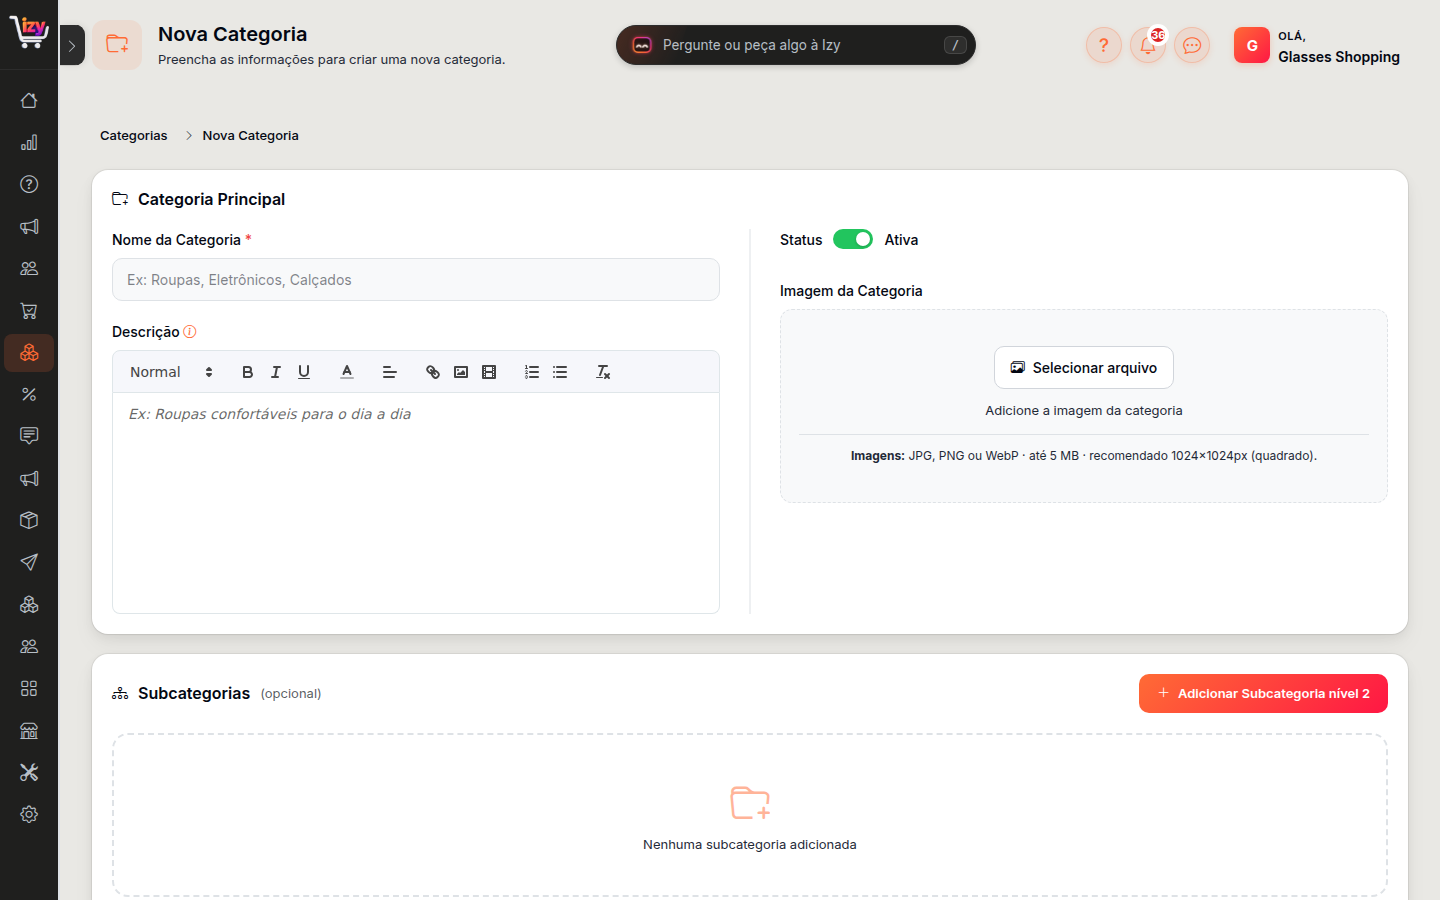
Task: Toggle the bullet list button
Action: pos(560,372)
